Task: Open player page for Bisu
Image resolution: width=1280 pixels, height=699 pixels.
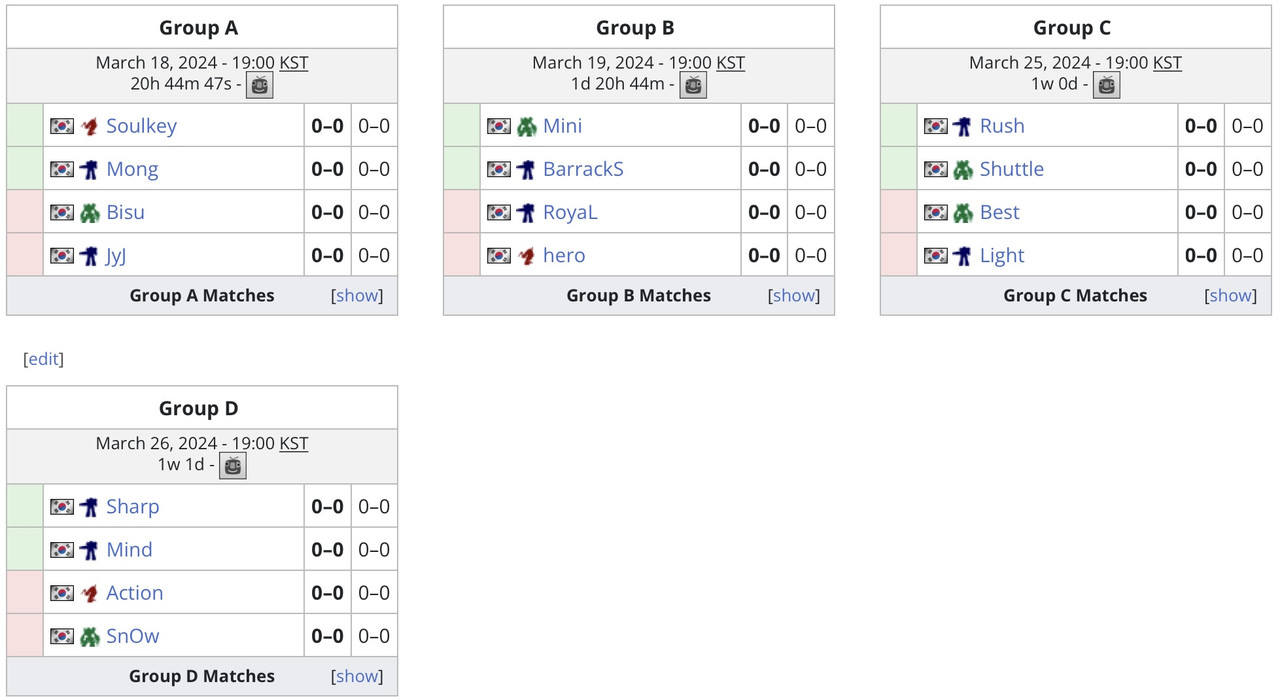Action: coord(126,212)
